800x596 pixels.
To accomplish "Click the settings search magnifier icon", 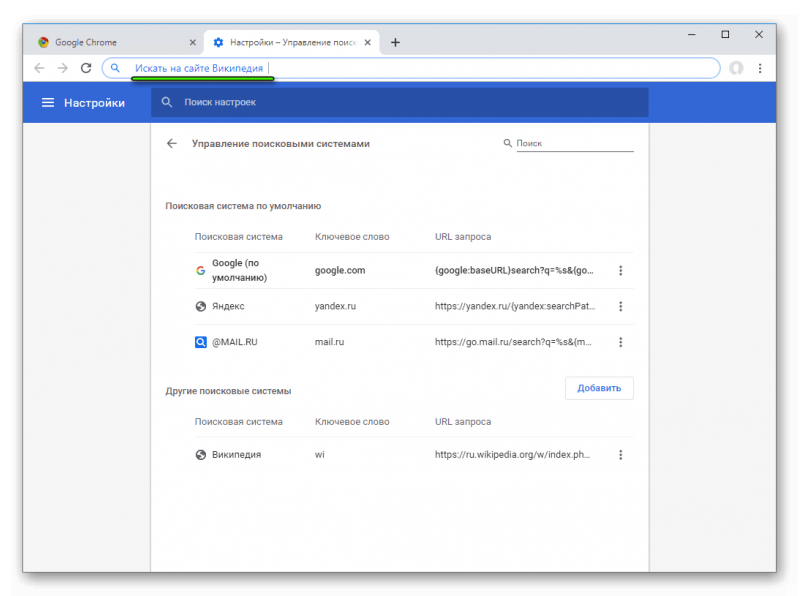I will click(167, 102).
